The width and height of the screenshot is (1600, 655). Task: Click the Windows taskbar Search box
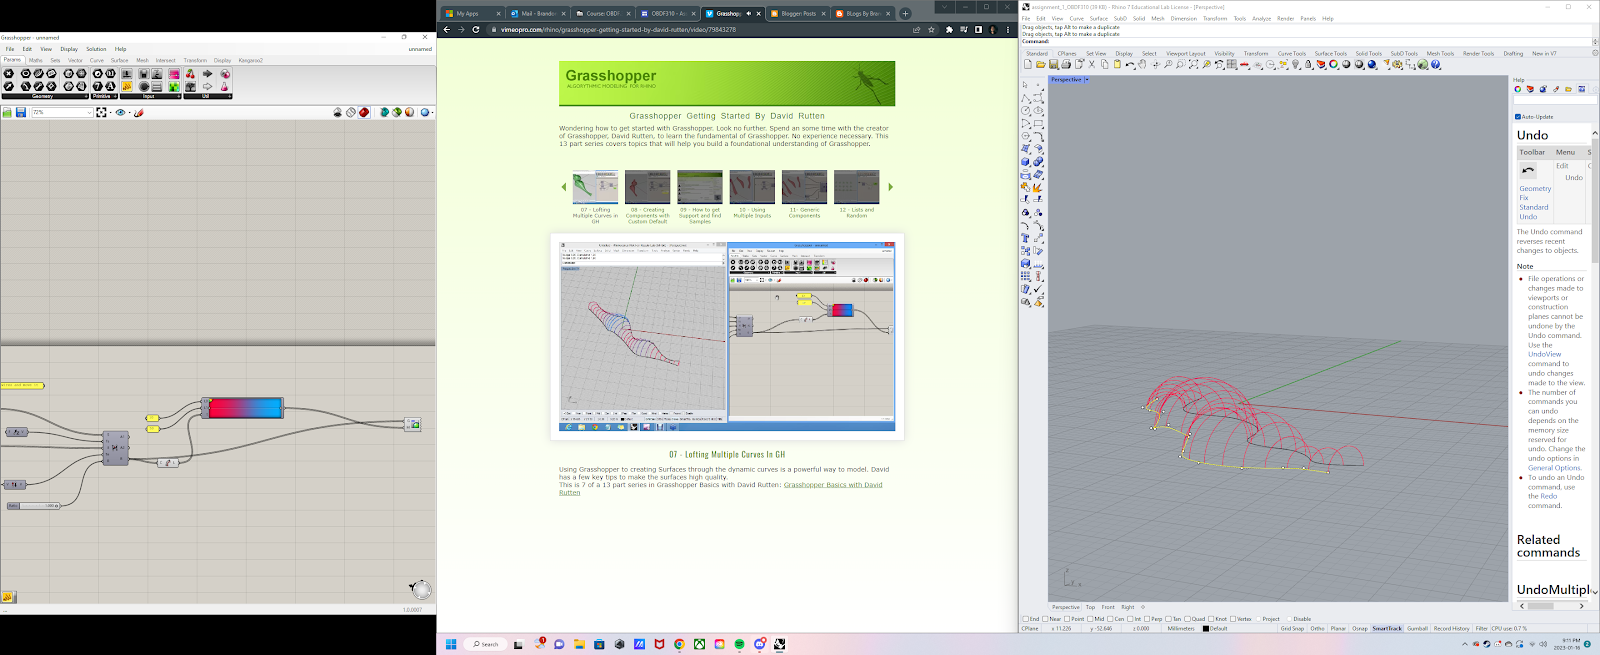[x=485, y=644]
